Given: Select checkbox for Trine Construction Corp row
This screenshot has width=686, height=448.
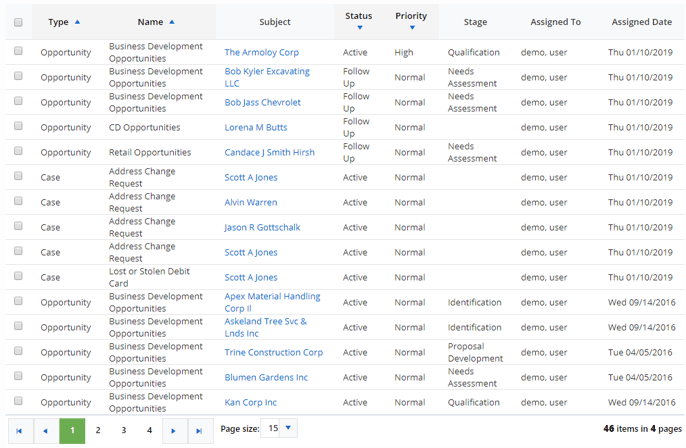Looking at the screenshot, I should pos(18,350).
